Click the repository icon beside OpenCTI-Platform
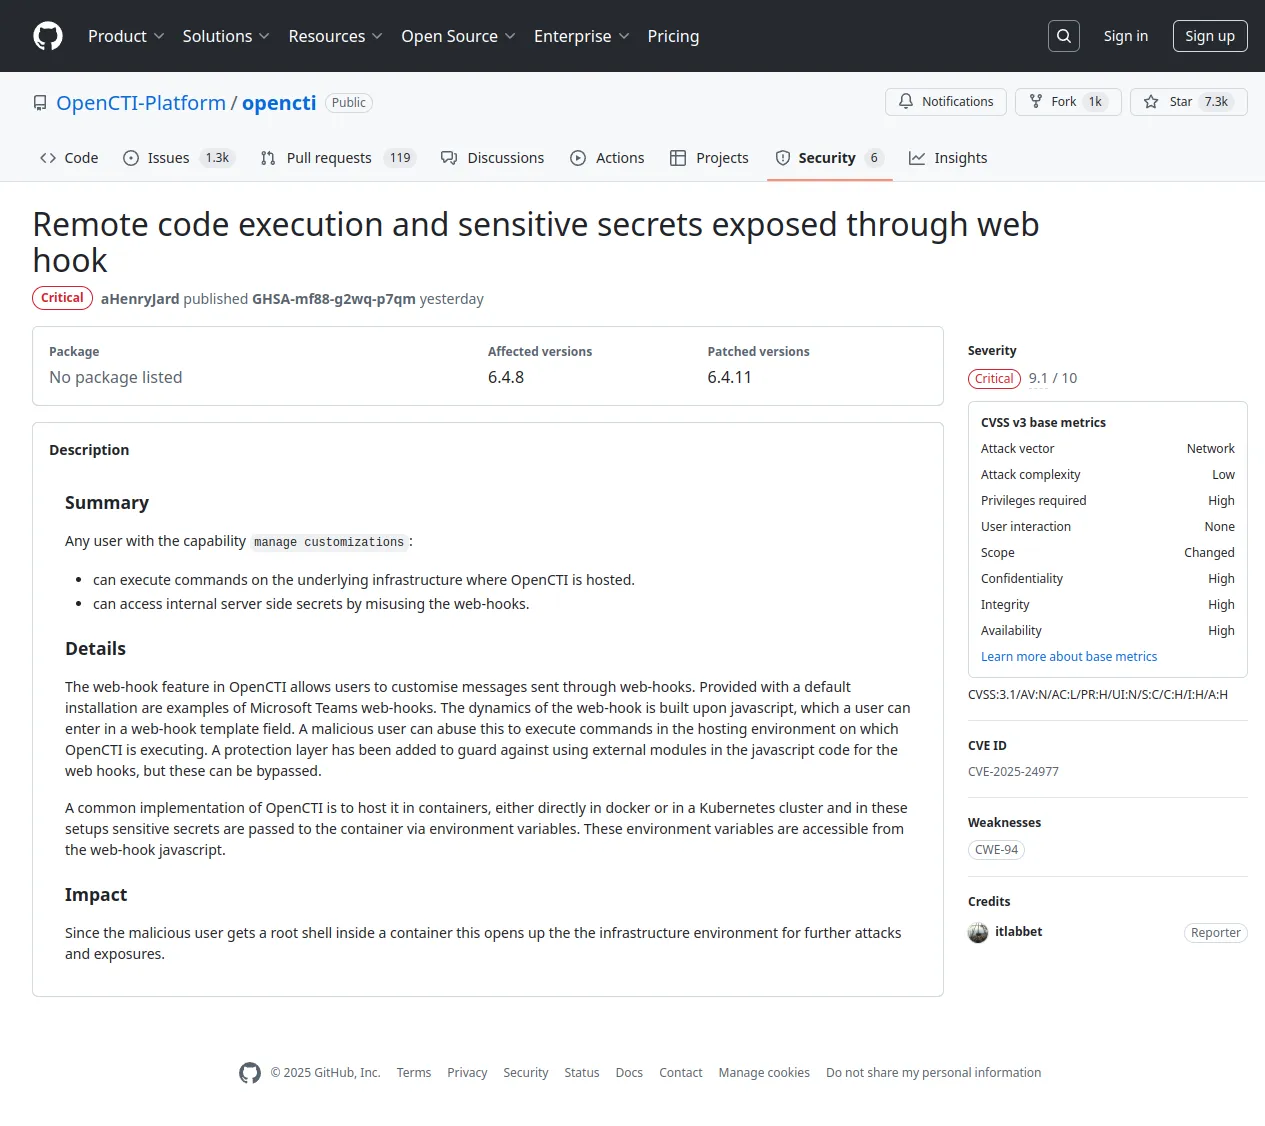 pos(40,103)
